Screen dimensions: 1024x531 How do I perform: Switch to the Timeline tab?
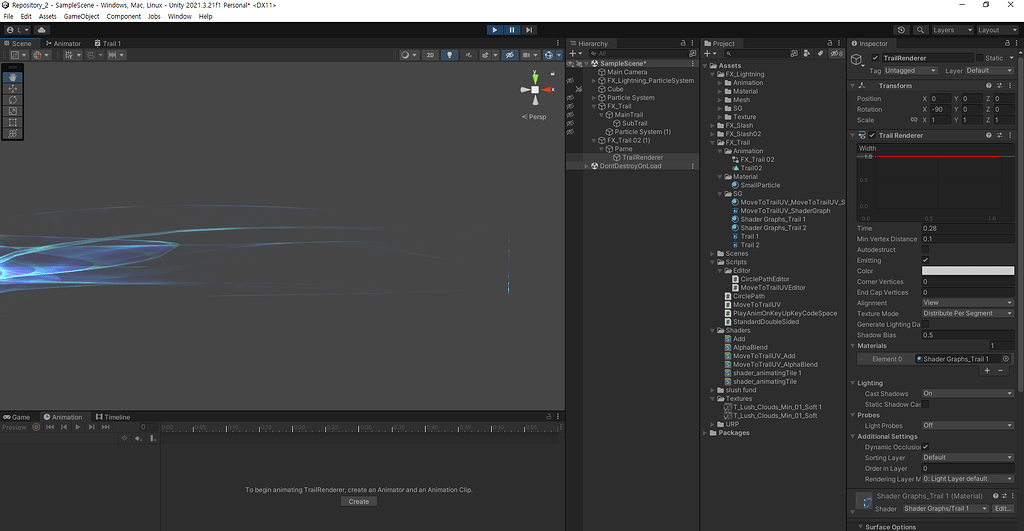pyautogui.click(x=113, y=417)
